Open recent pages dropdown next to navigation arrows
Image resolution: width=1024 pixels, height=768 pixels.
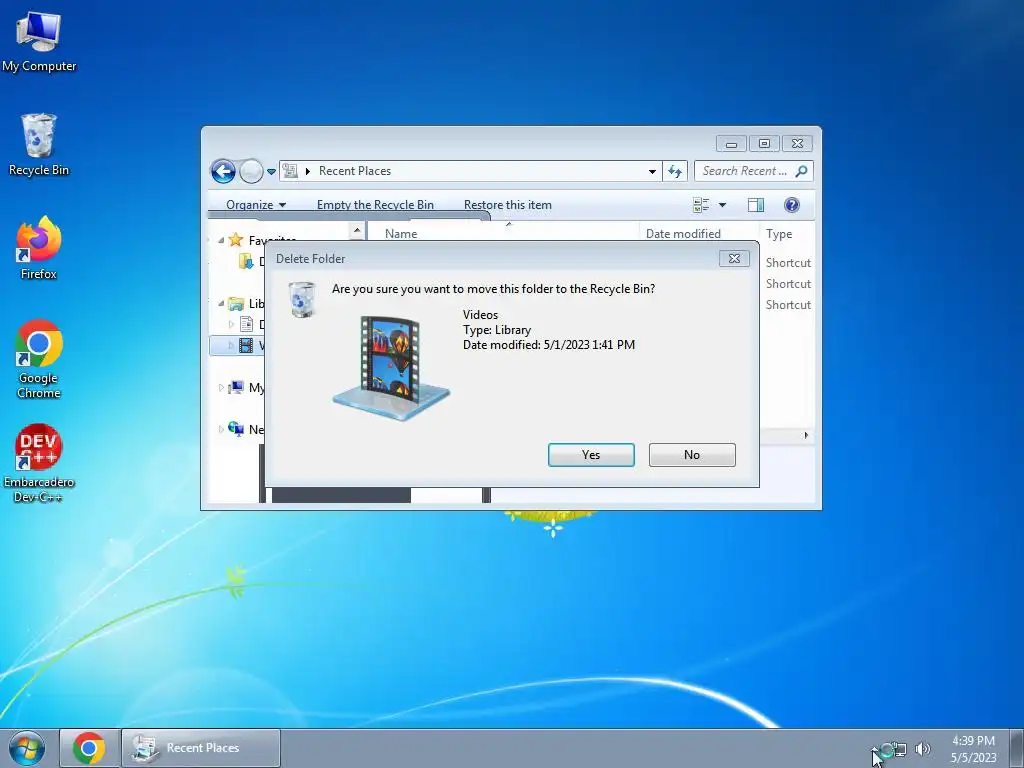[271, 172]
